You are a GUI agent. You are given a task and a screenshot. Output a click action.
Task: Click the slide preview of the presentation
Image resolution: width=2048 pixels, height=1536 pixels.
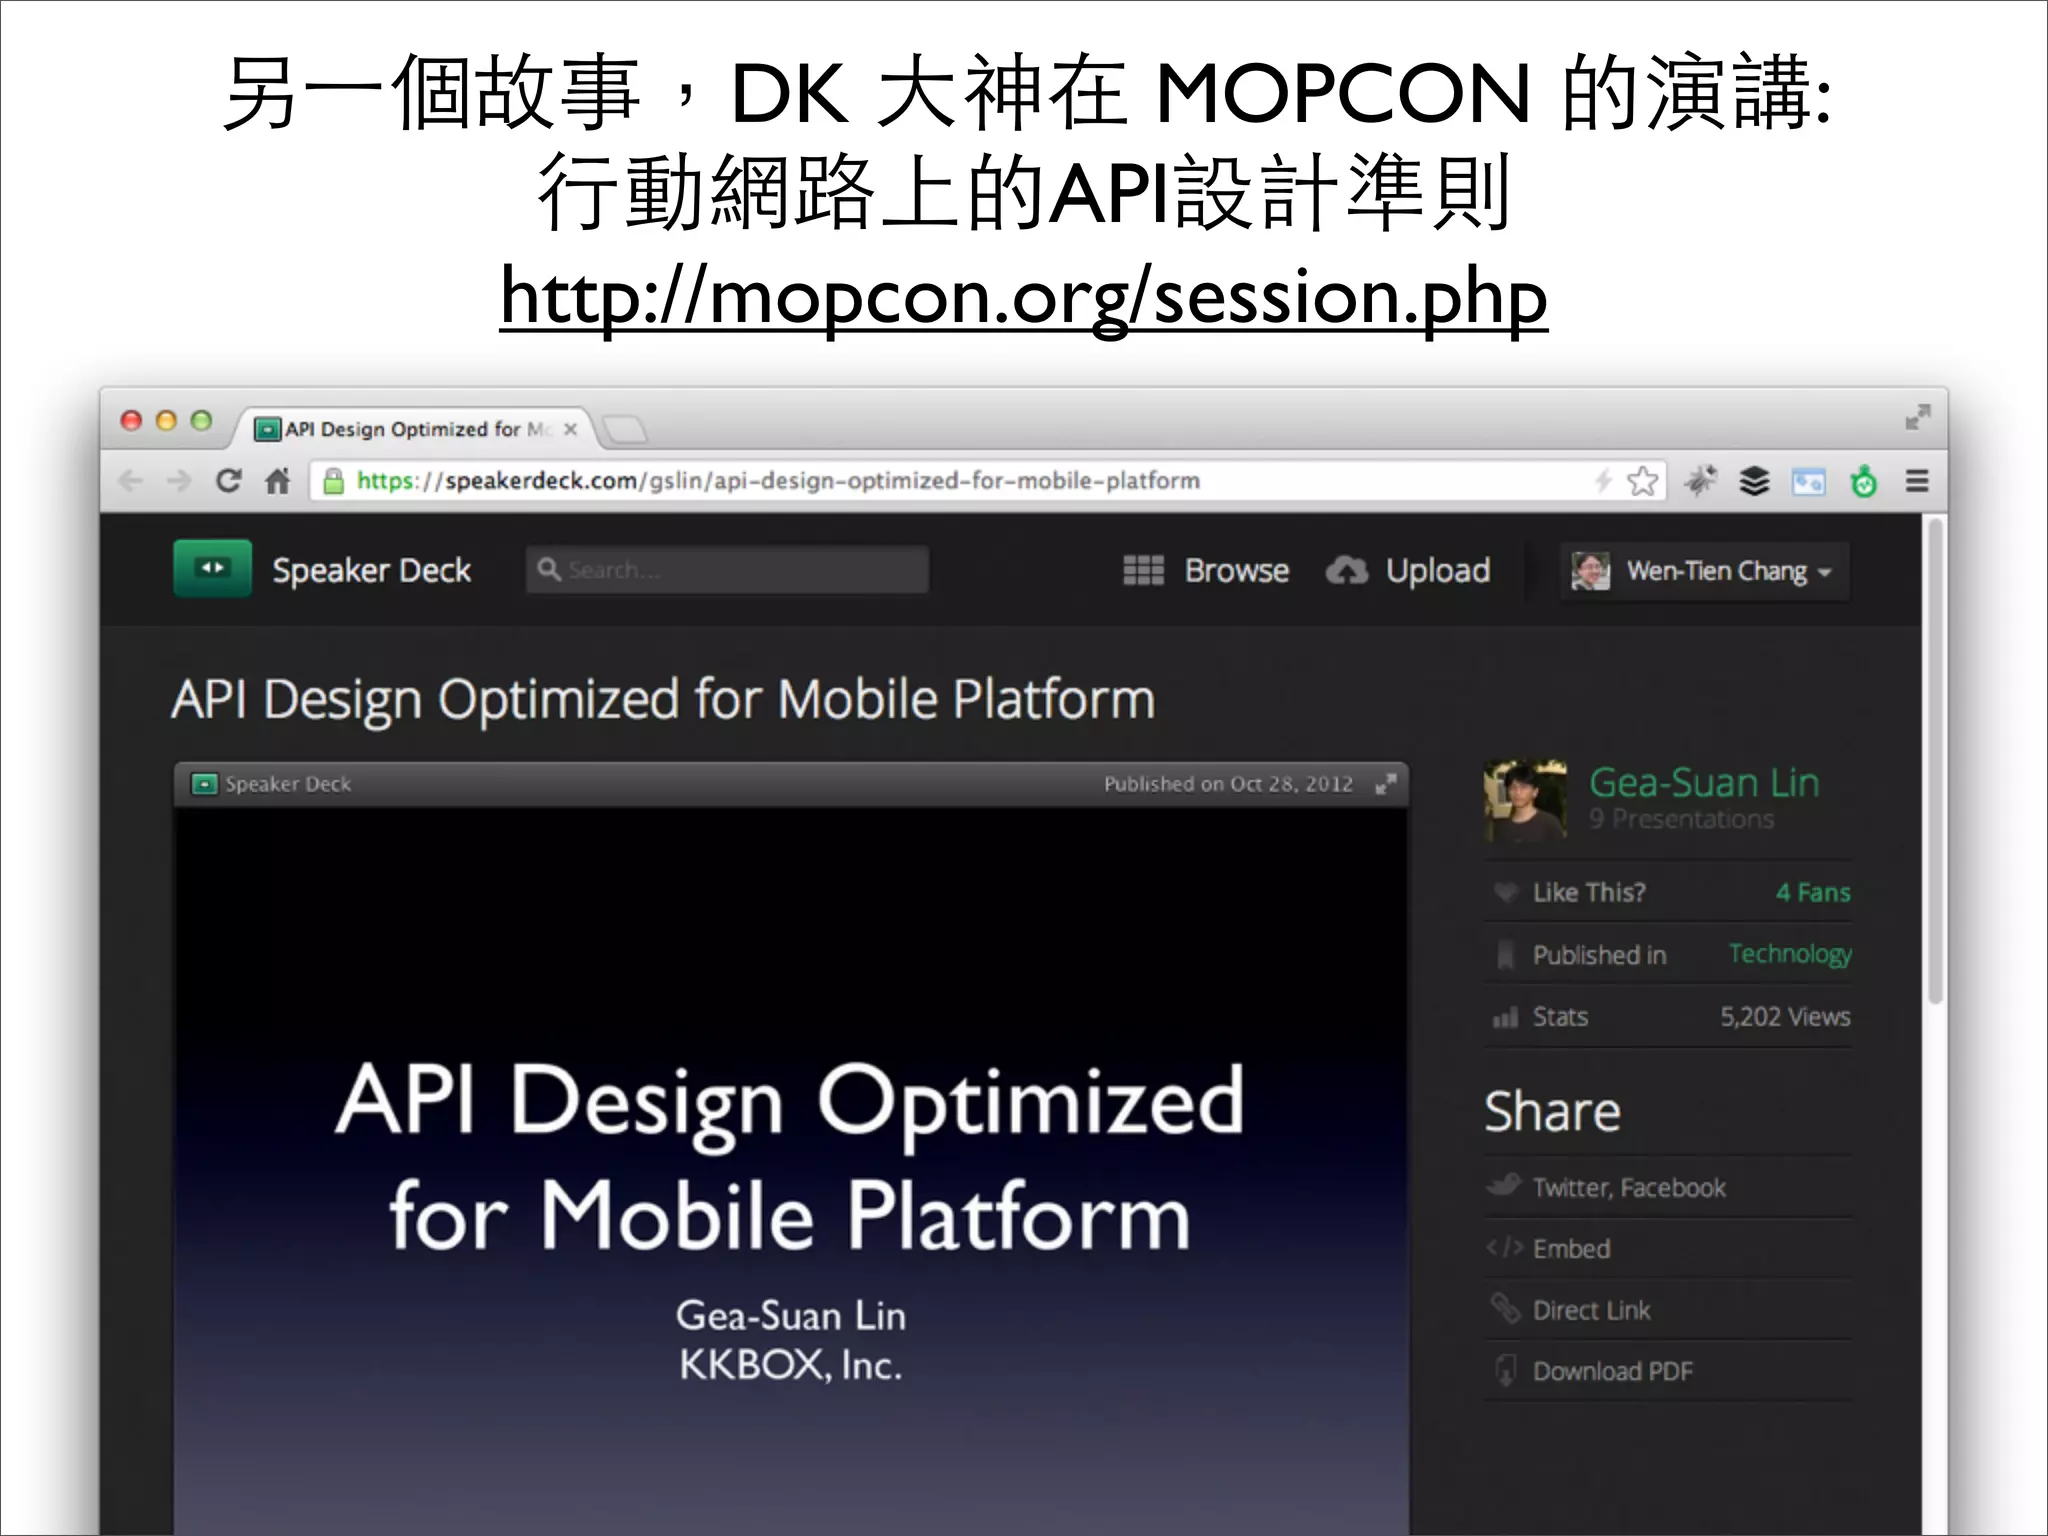[x=791, y=1170]
